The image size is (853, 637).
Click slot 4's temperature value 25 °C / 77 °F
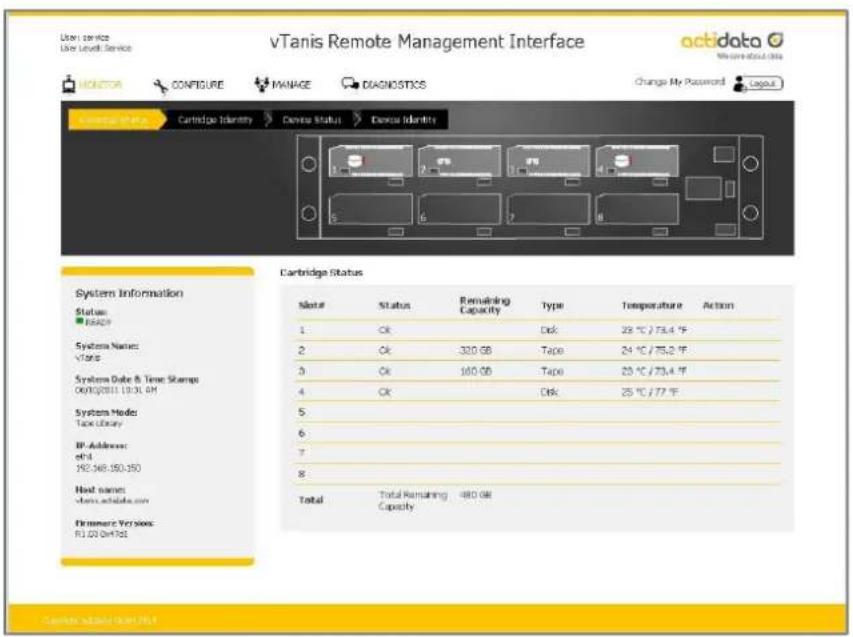[650, 392]
